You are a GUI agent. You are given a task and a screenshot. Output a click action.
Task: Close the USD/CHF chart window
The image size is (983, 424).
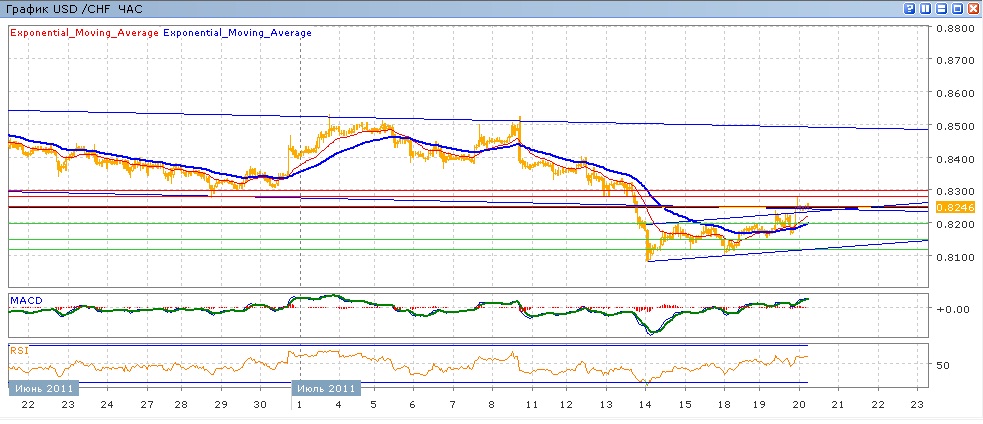[x=971, y=7]
